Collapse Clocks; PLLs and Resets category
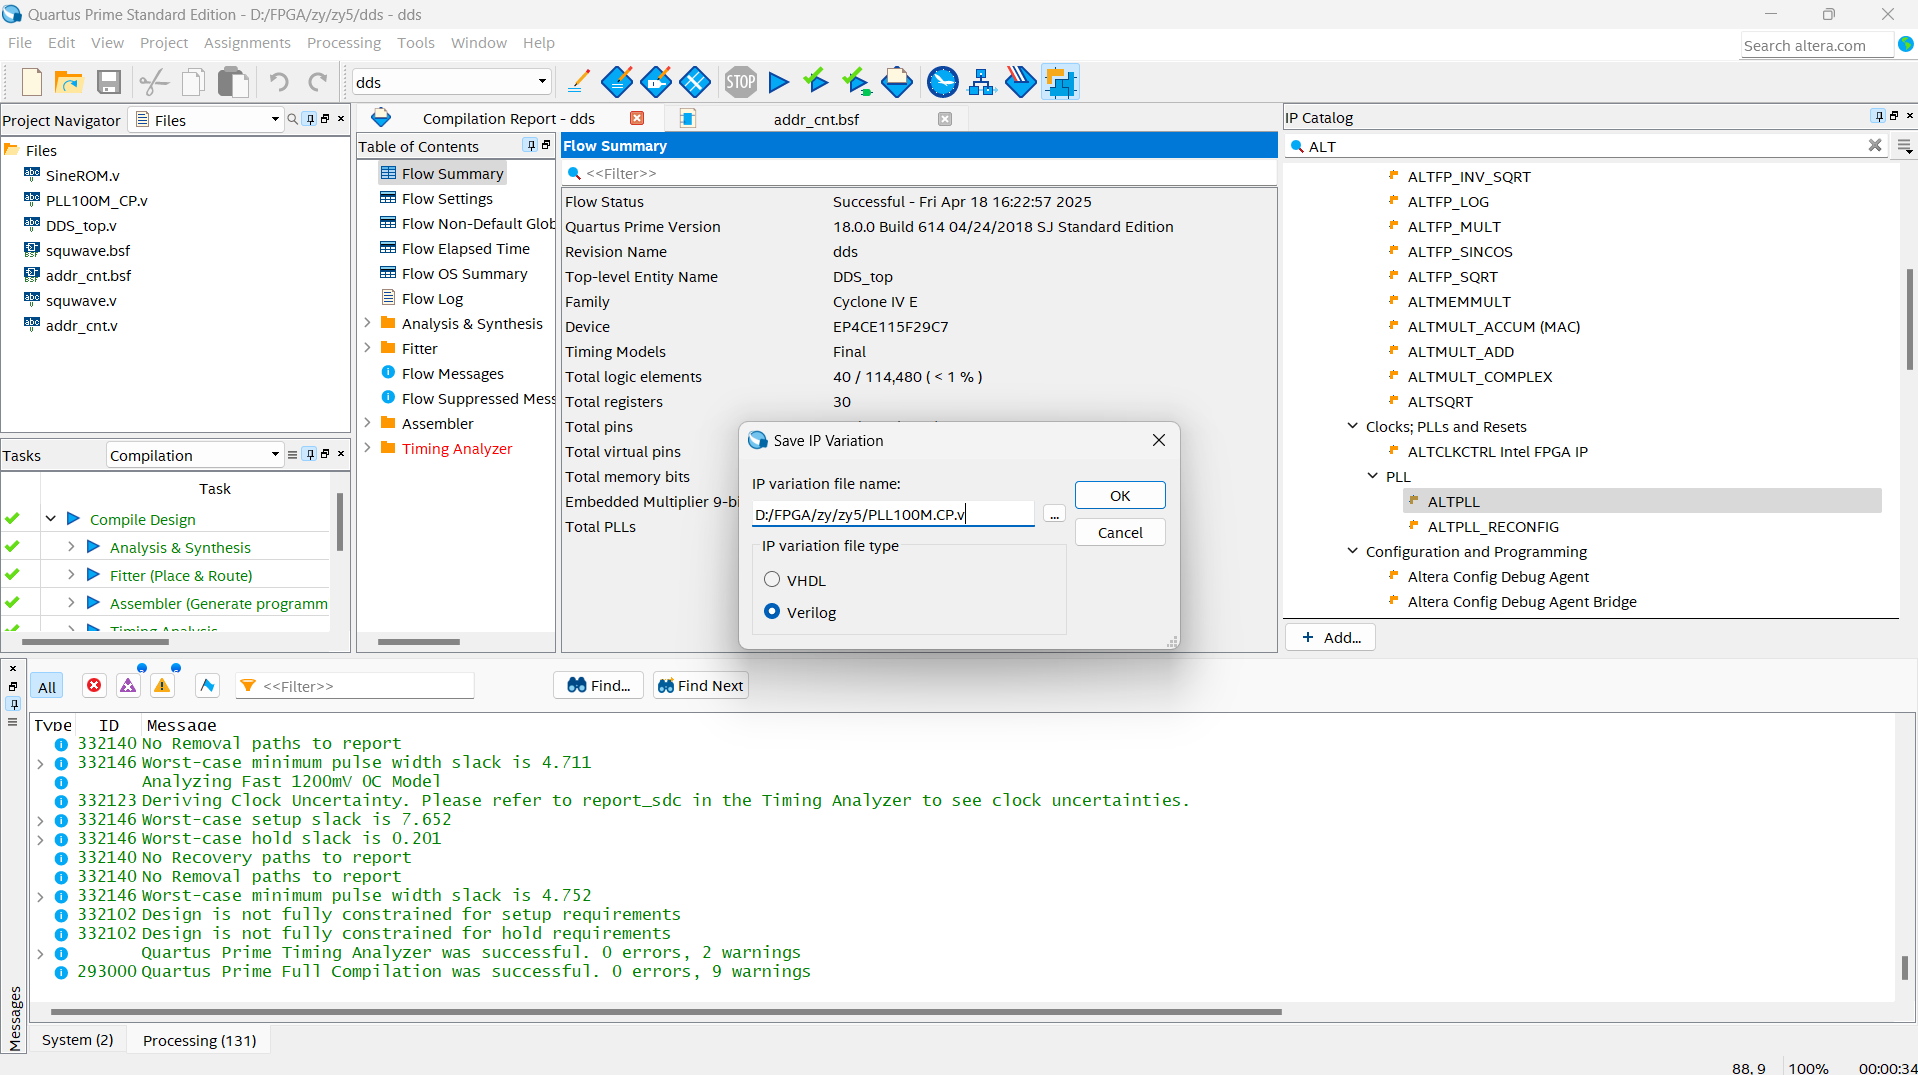Viewport: 1918px width, 1075px height. 1353,426
